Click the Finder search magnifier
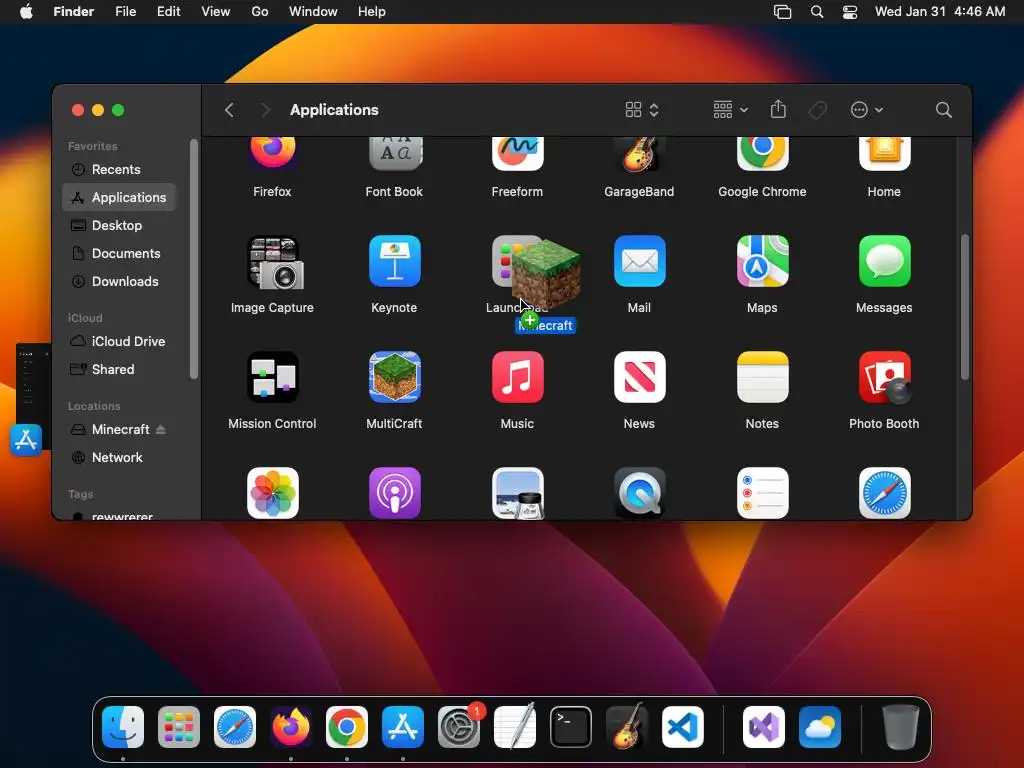This screenshot has height=768, width=1024. coord(943,110)
